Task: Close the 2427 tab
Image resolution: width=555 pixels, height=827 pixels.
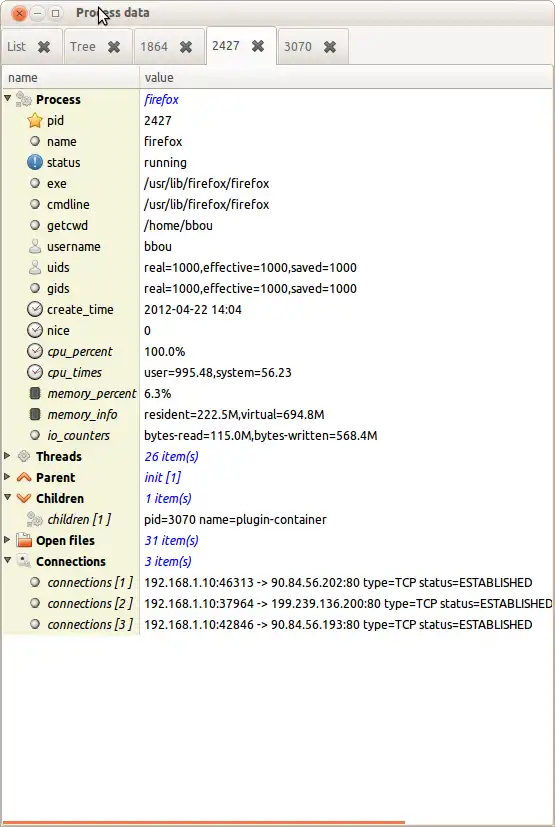Action: click(258, 46)
